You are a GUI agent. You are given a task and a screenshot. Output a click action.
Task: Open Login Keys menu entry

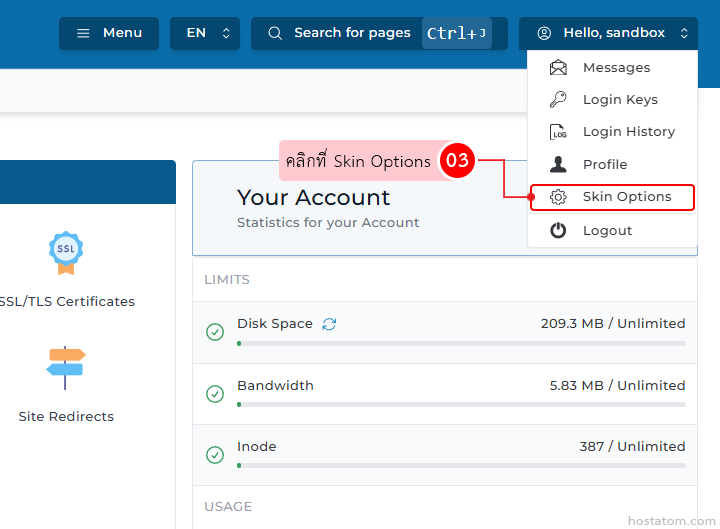click(x=612, y=100)
